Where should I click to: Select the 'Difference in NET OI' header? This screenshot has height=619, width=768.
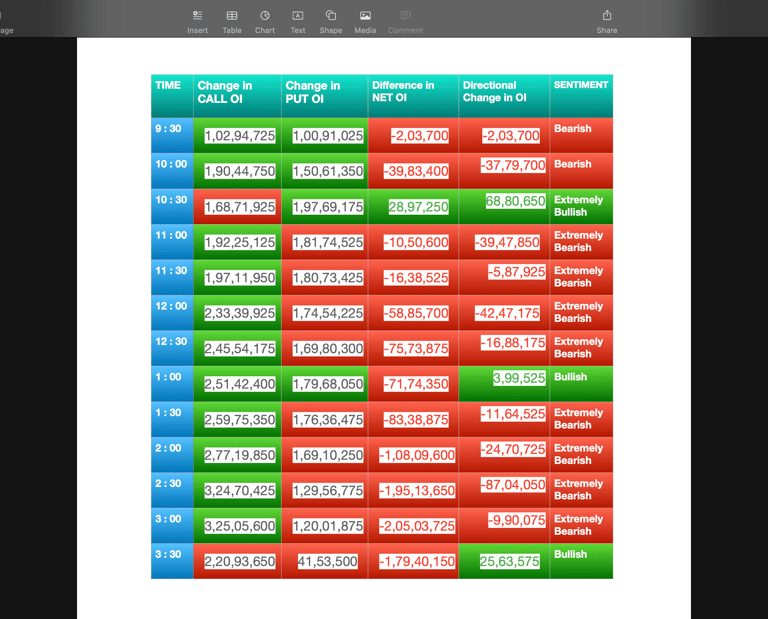413,96
